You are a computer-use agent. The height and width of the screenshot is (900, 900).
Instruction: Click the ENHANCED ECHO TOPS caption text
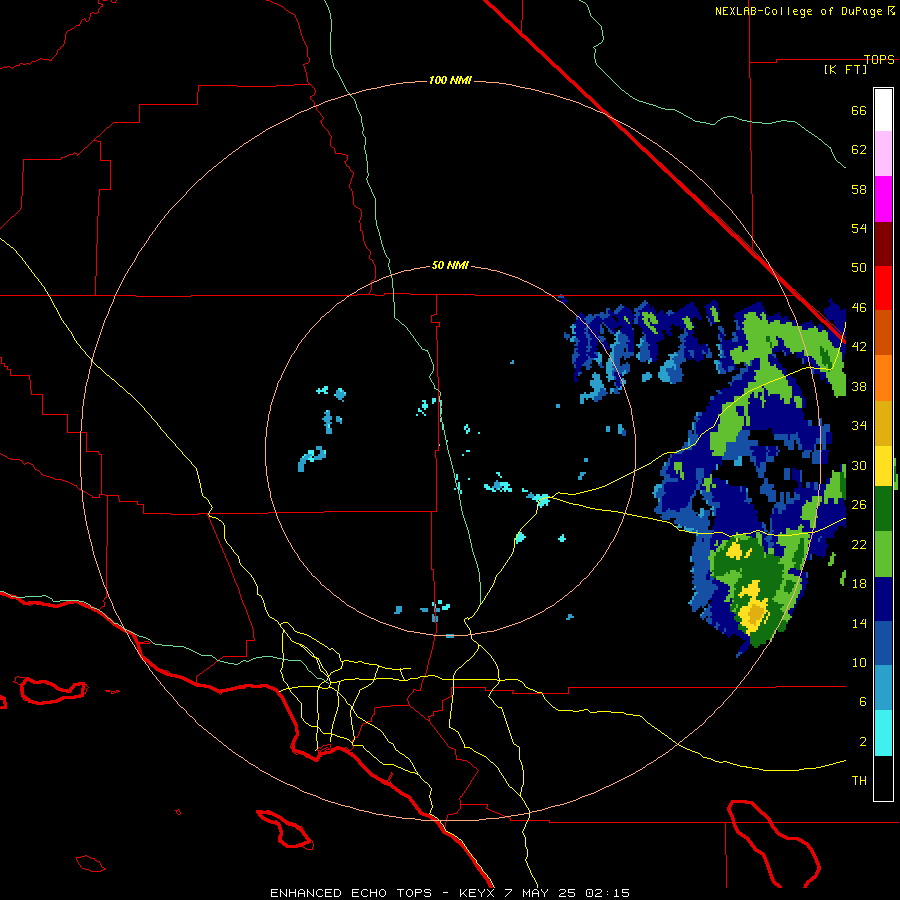pyautogui.click(x=351, y=893)
